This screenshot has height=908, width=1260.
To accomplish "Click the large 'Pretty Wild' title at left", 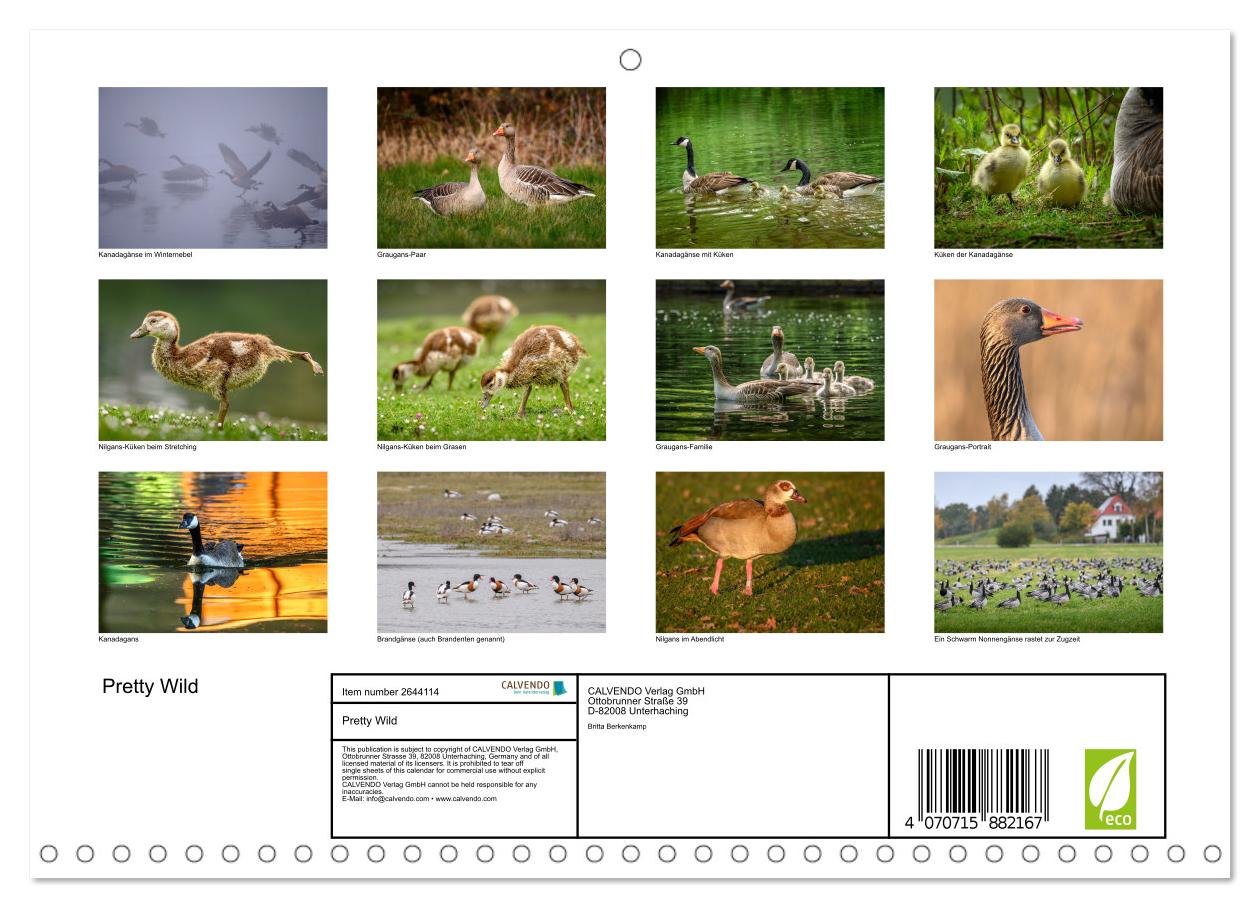I will pos(150,686).
